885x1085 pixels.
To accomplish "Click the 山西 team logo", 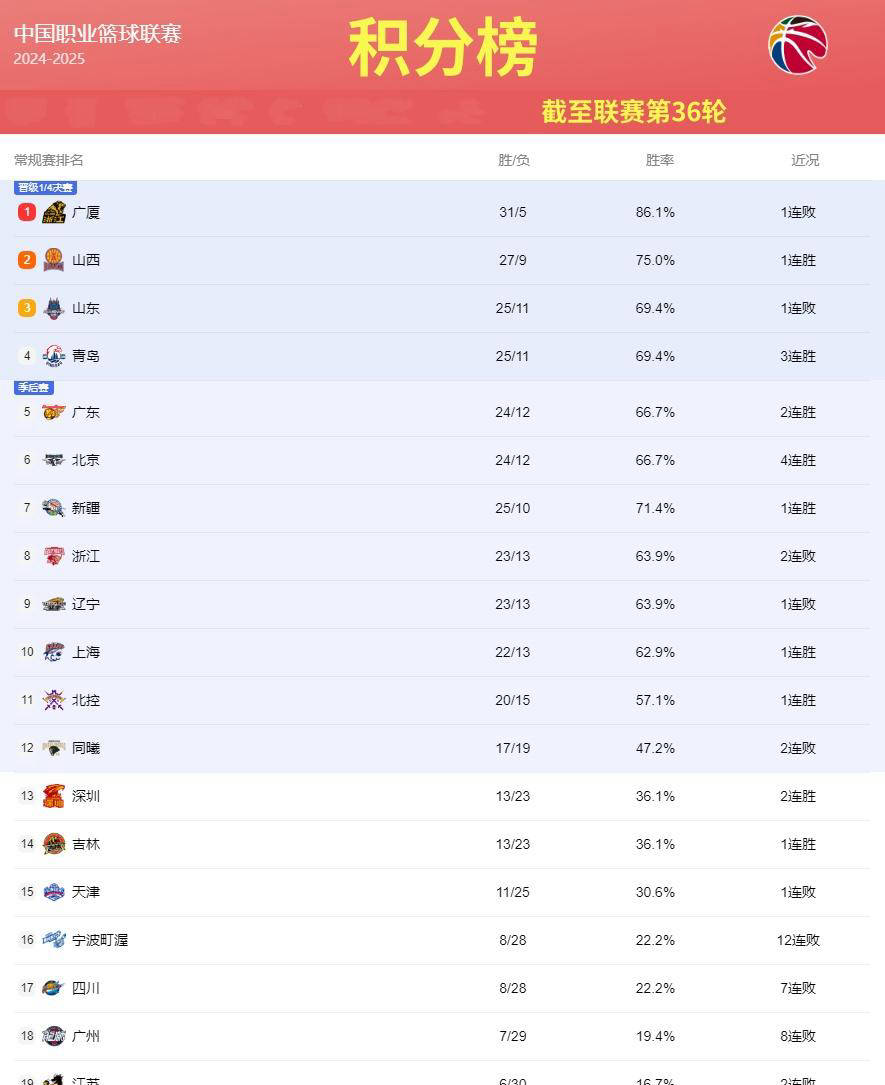I will pos(54,260).
